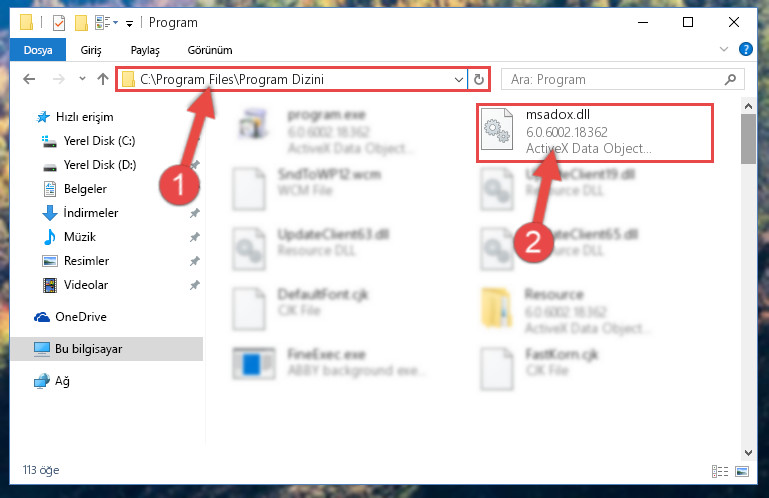
Task: Go up one folder level arrow
Action: (x=103, y=79)
